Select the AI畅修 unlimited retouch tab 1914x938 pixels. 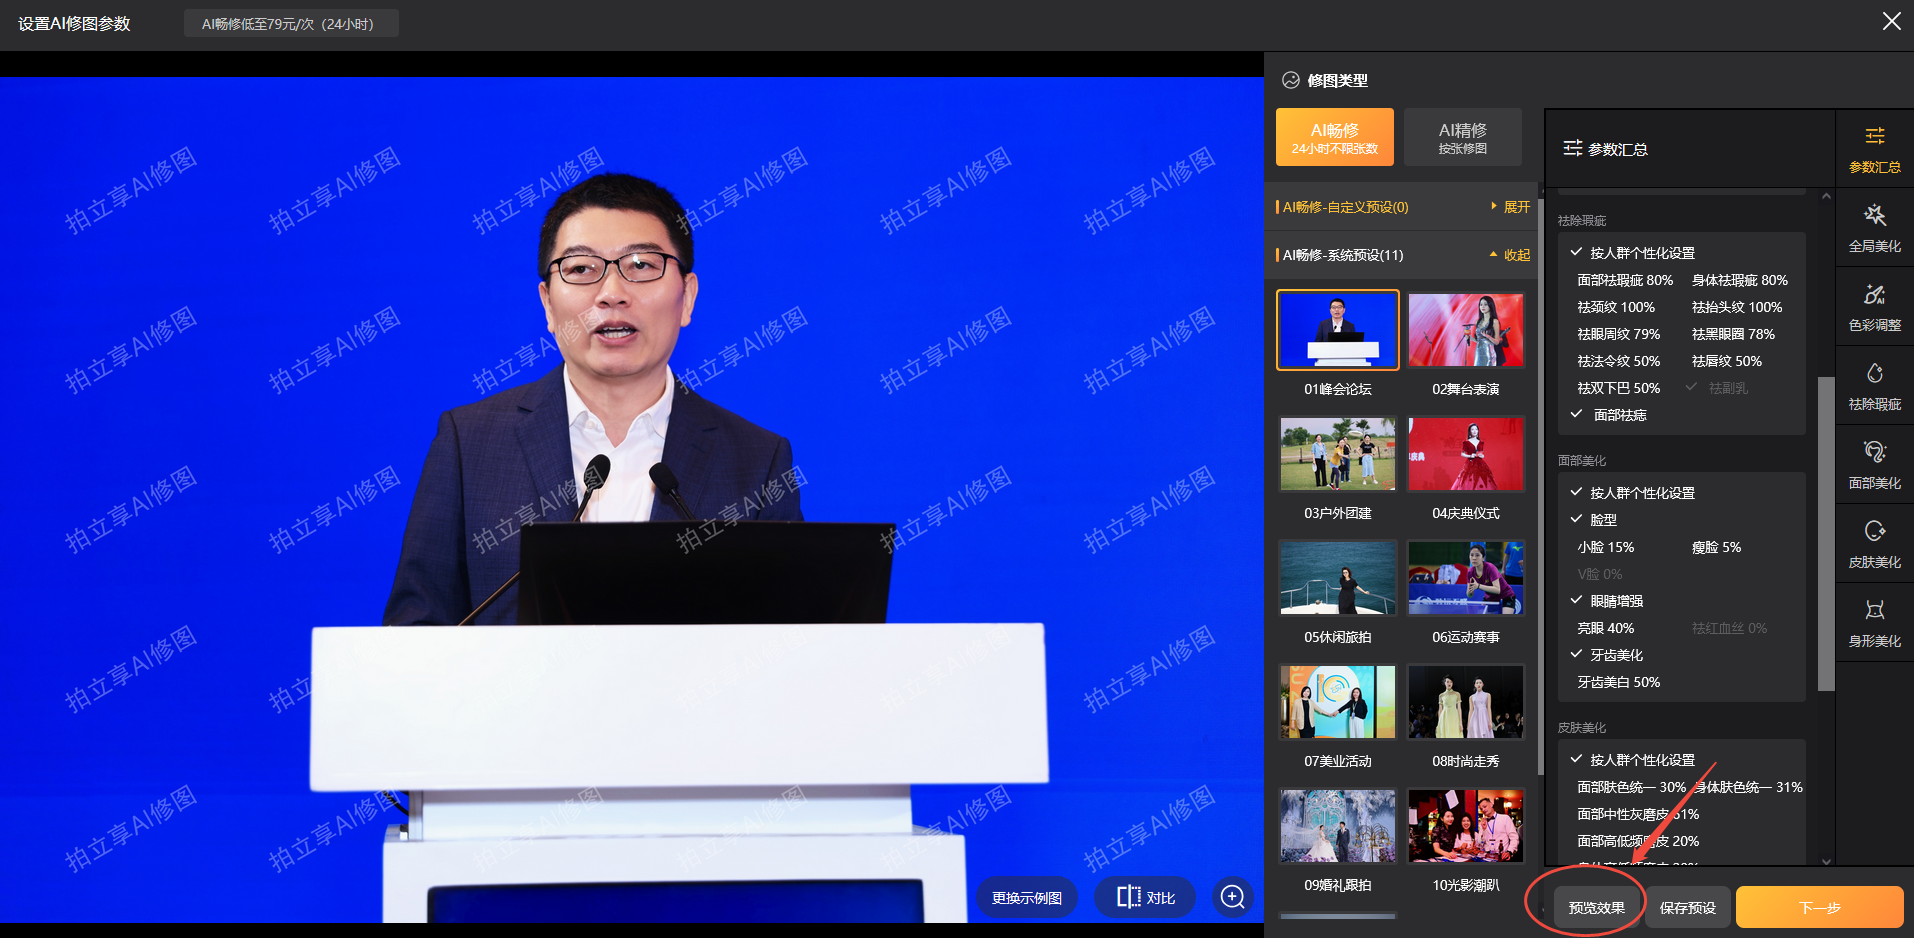tap(1334, 137)
